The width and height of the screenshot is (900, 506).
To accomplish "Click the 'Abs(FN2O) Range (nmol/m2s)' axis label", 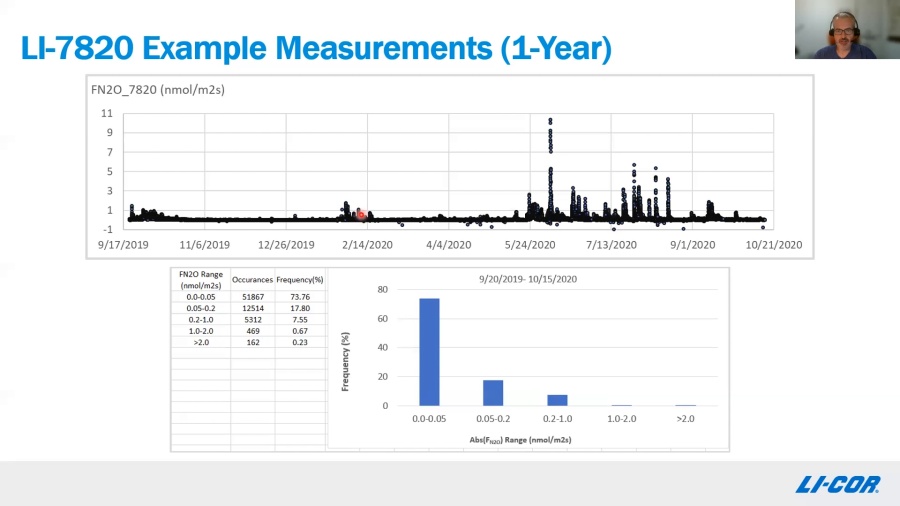I will point(520,440).
